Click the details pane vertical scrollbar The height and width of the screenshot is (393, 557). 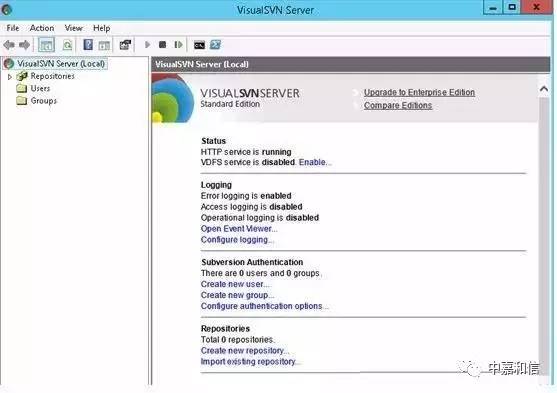pos(544,235)
